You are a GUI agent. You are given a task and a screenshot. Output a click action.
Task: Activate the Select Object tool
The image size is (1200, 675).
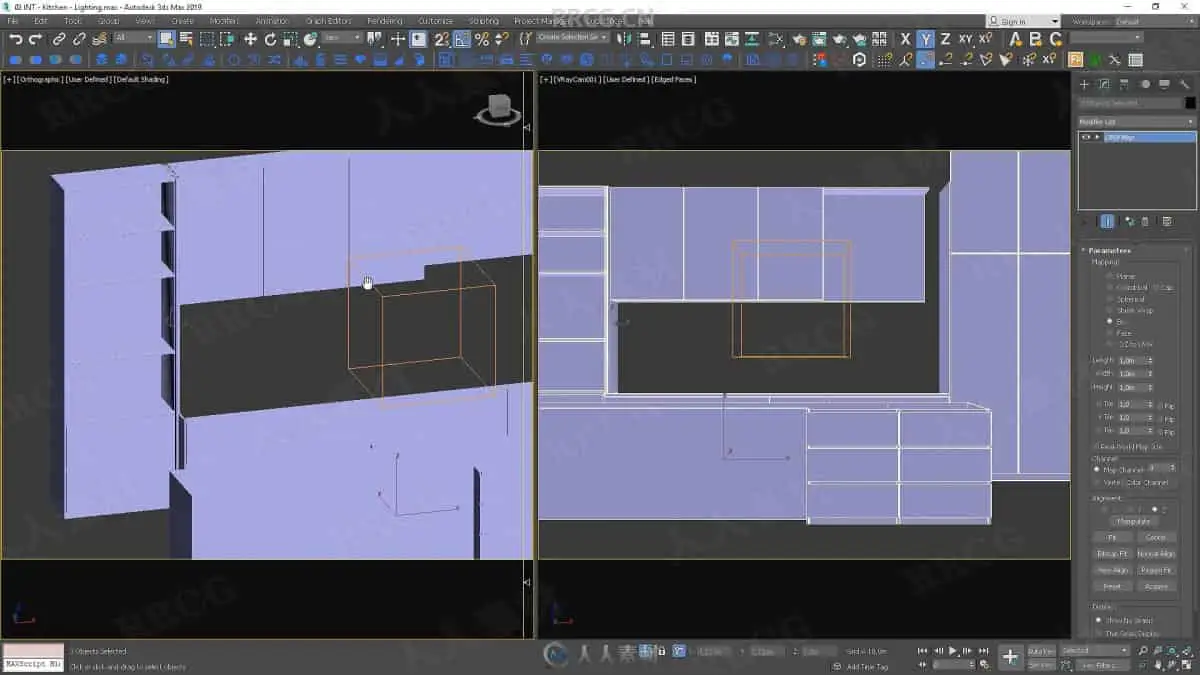[x=166, y=39]
